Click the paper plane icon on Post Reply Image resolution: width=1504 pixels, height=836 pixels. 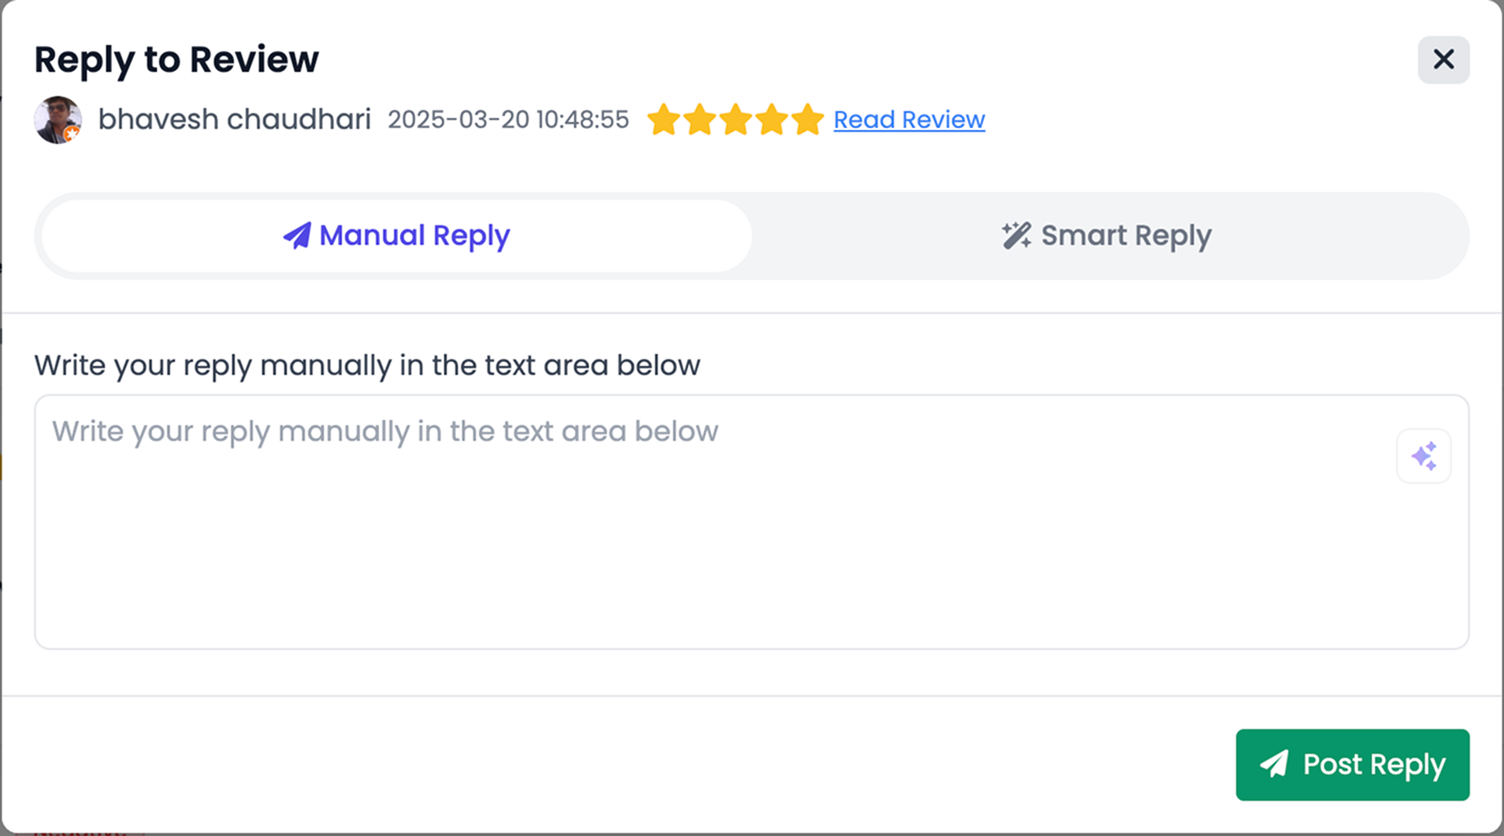tap(1274, 765)
